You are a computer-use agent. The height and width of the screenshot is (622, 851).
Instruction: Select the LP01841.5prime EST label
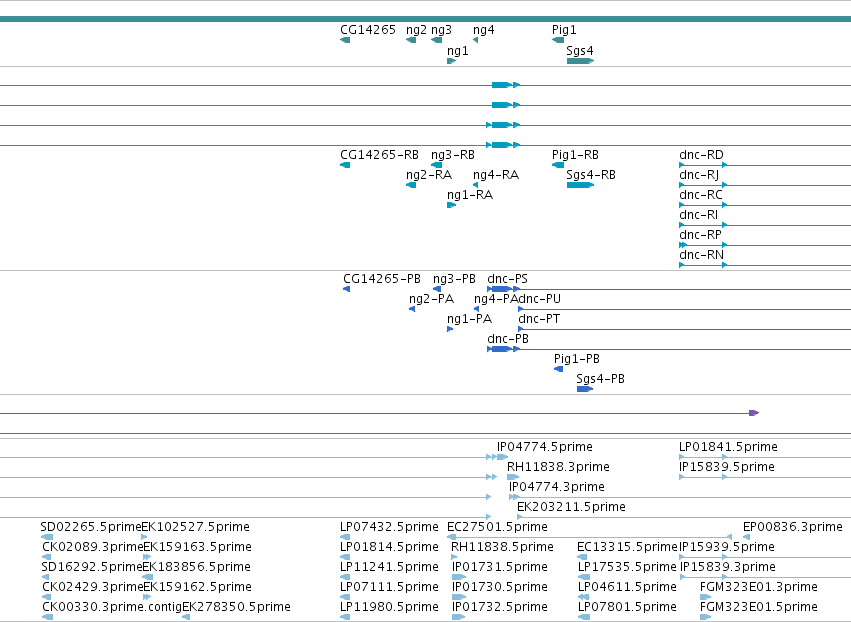coord(728,447)
